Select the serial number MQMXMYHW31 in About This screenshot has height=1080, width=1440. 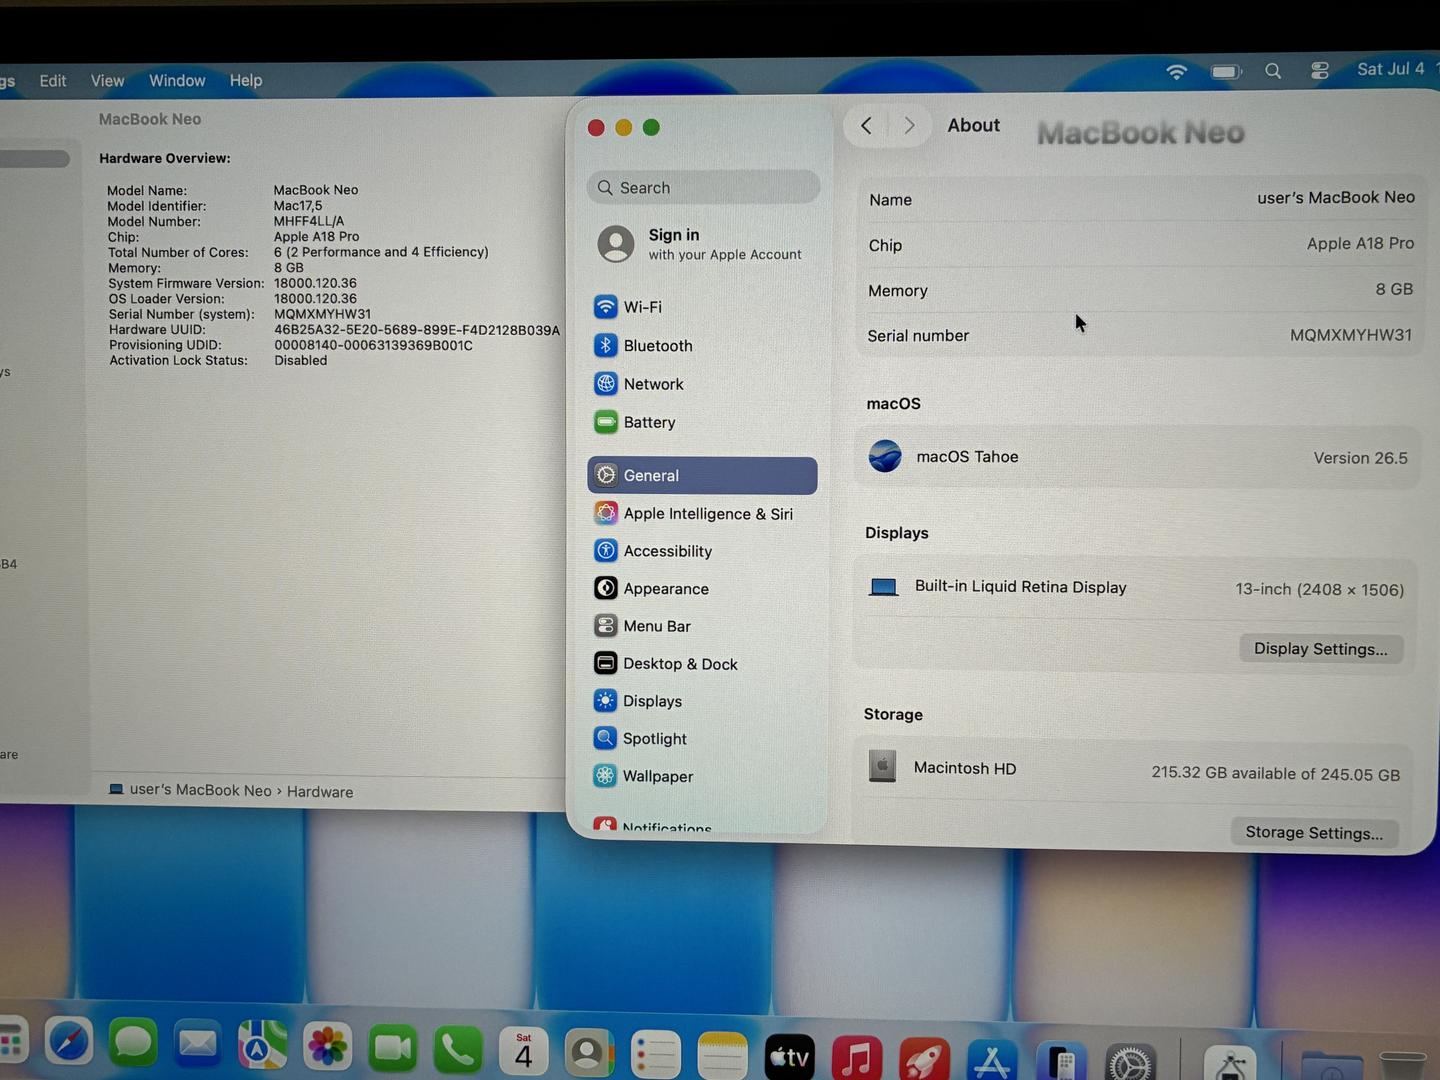(x=1351, y=335)
